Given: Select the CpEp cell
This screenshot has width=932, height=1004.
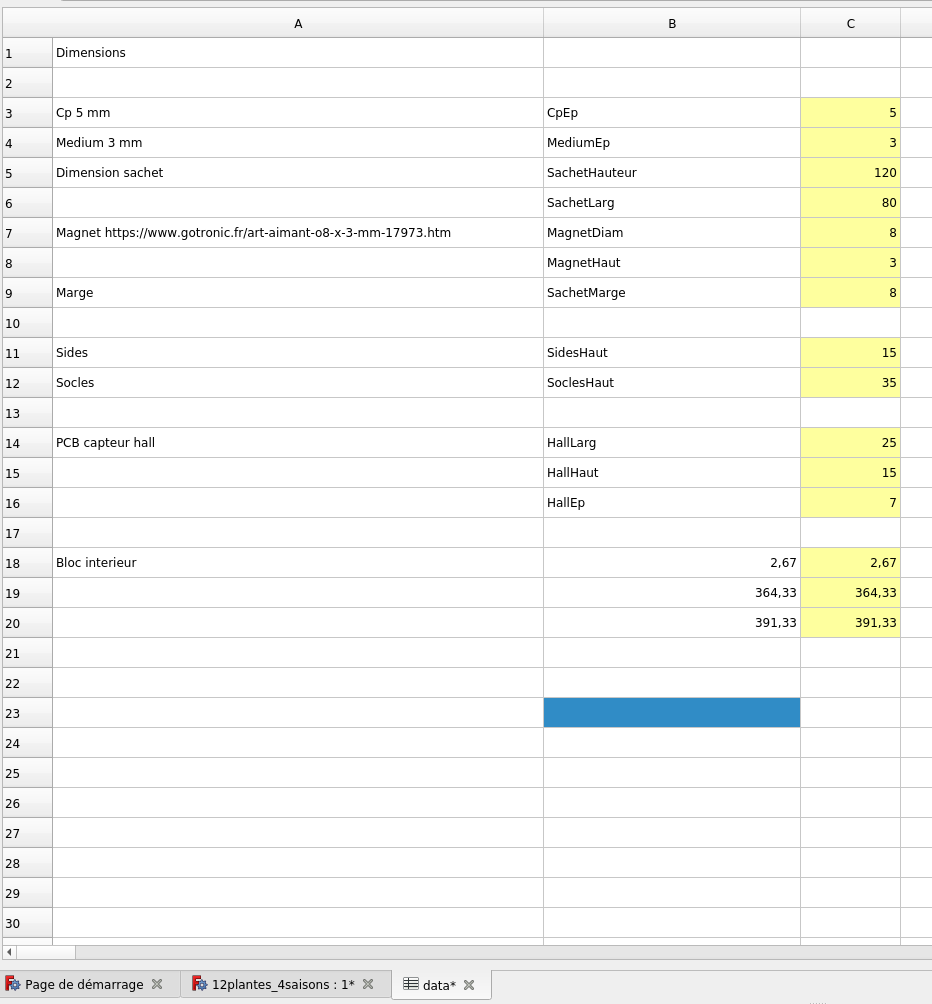Looking at the screenshot, I should 671,113.
